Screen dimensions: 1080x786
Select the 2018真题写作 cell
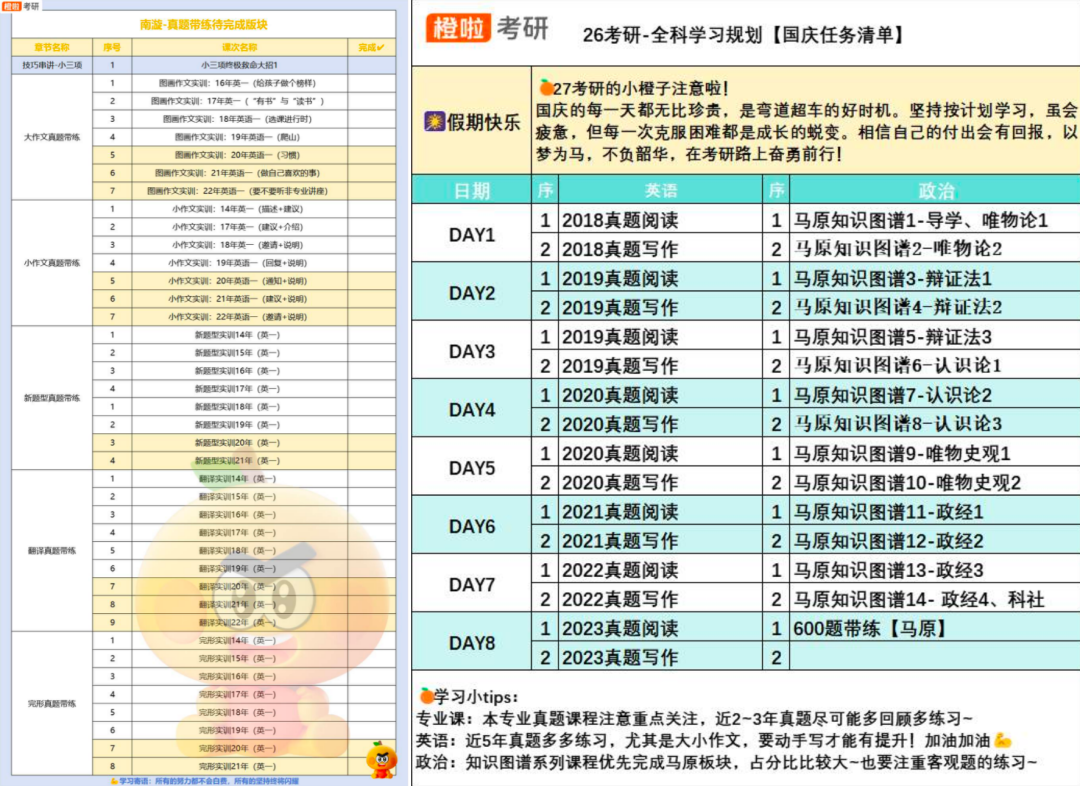[x=661, y=249]
